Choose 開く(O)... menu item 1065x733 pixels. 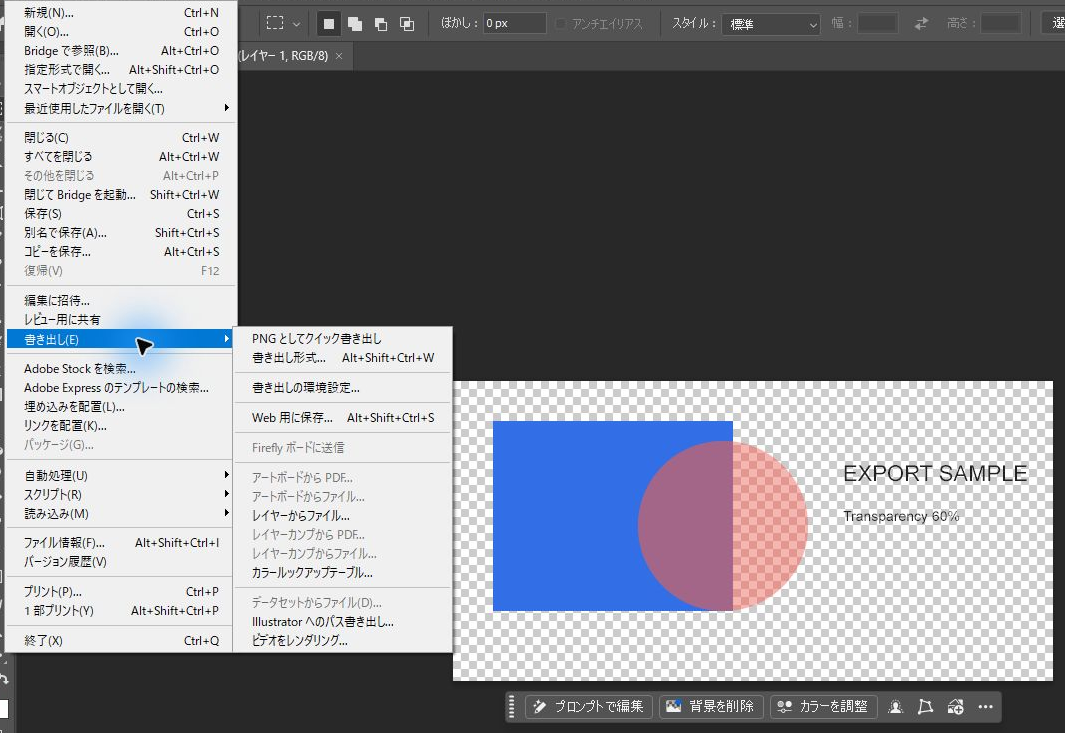pos(121,31)
